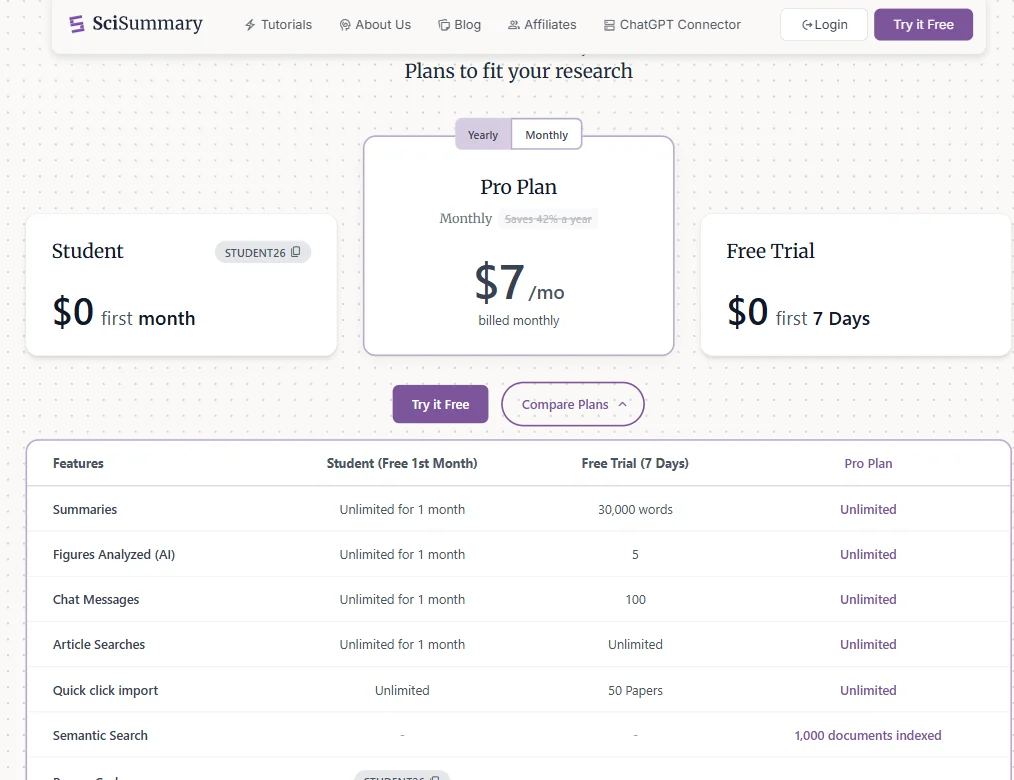Click the Affiliates people icon
The width and height of the screenshot is (1014, 780).
tap(513, 25)
